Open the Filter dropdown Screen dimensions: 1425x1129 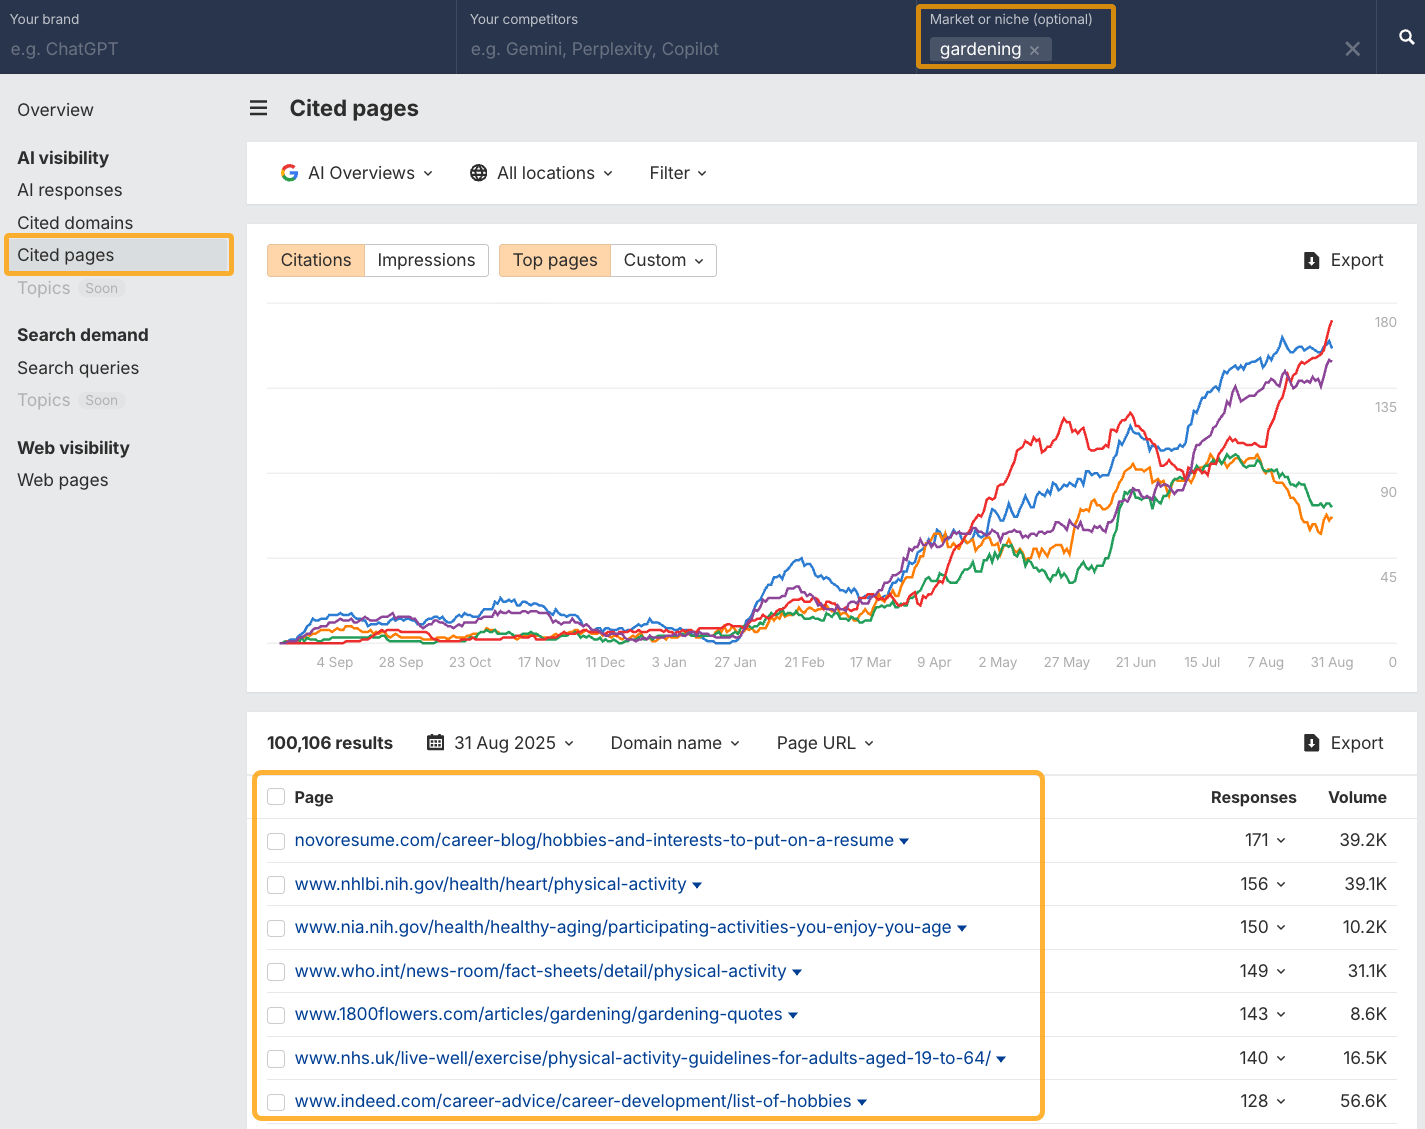677,172
